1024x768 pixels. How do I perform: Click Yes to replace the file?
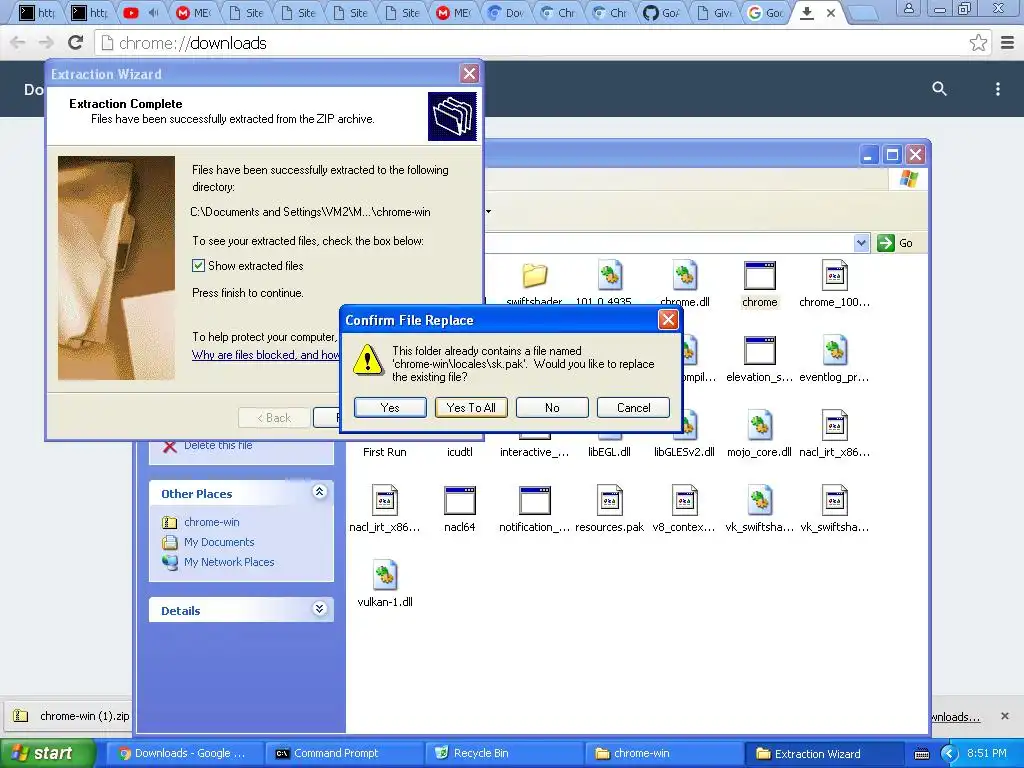tap(390, 408)
